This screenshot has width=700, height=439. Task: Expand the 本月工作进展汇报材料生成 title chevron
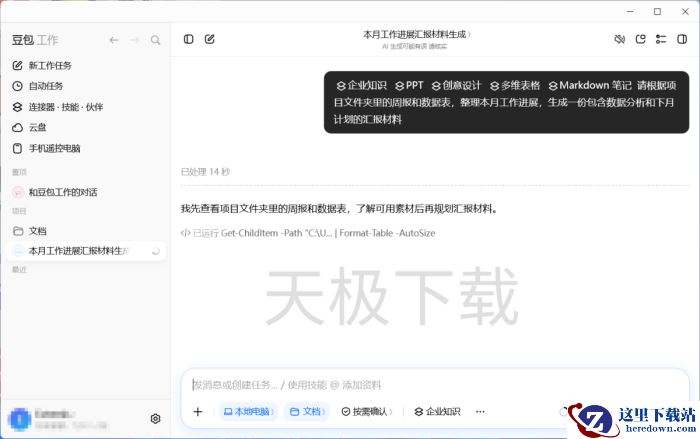[x=469, y=34]
